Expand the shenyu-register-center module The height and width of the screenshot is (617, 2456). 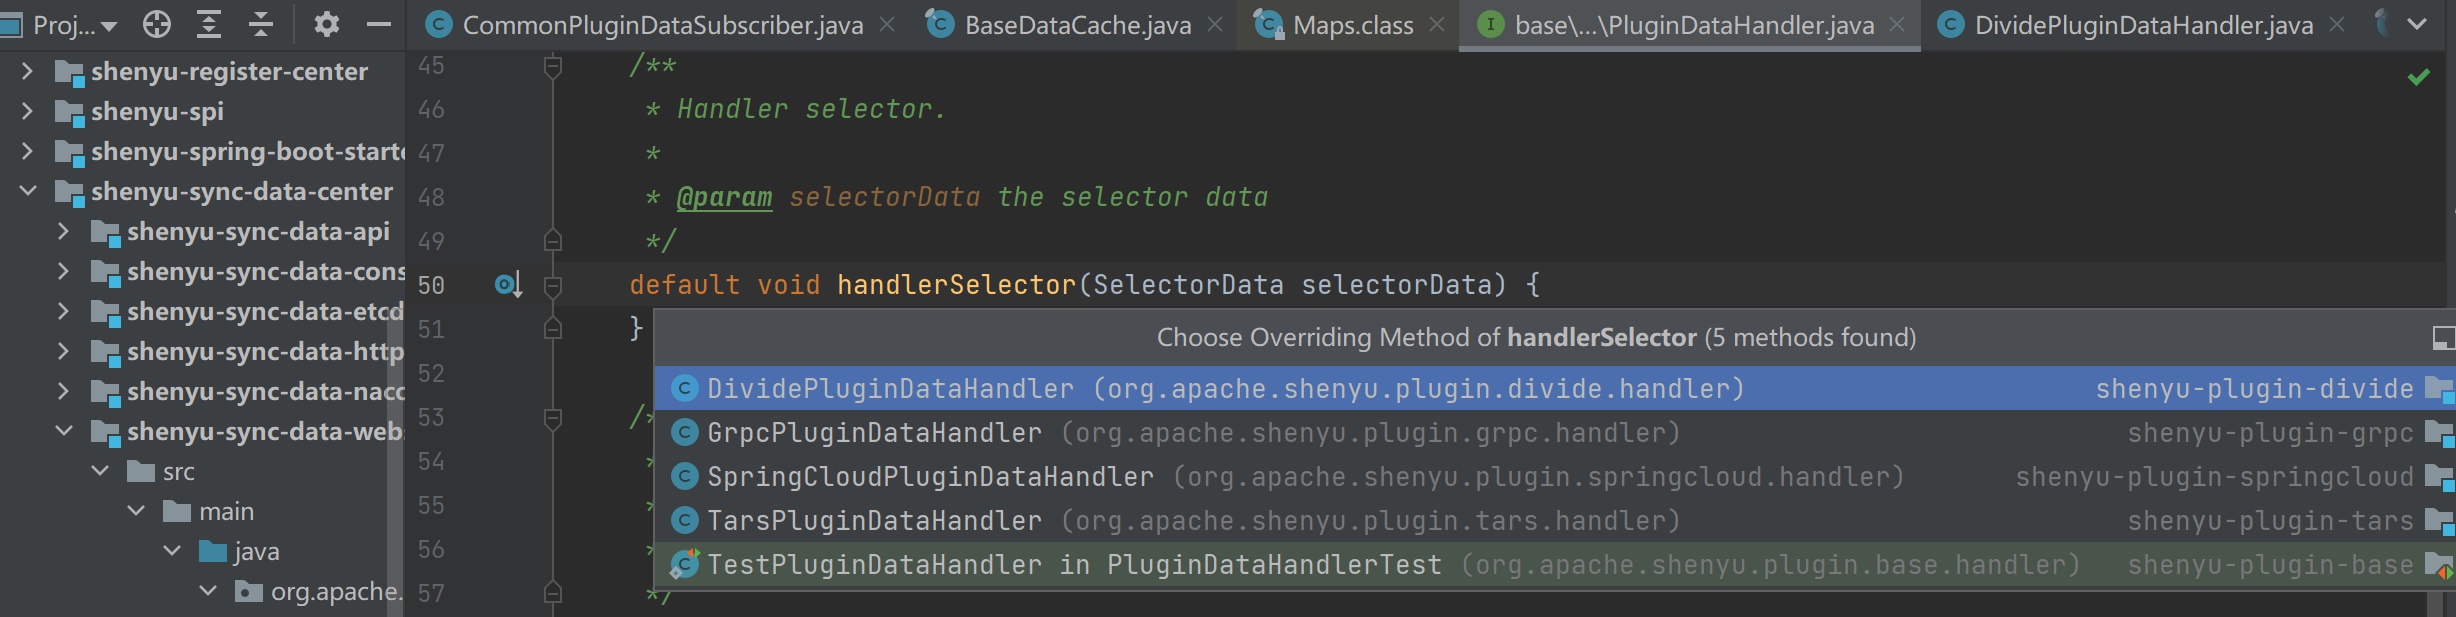28,71
